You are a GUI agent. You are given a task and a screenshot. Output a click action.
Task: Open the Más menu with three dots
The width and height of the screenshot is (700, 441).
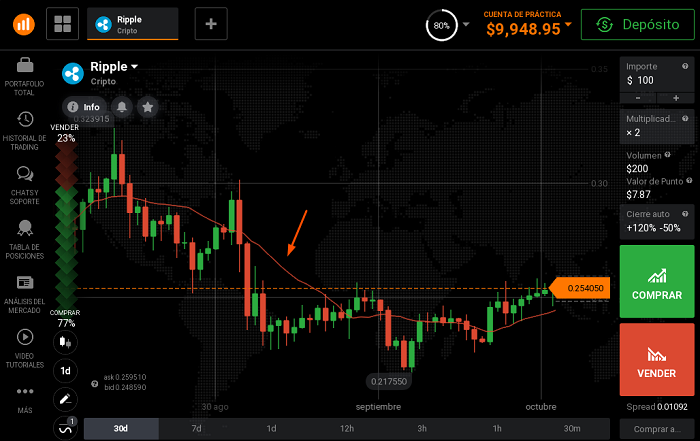pyautogui.click(x=25, y=400)
